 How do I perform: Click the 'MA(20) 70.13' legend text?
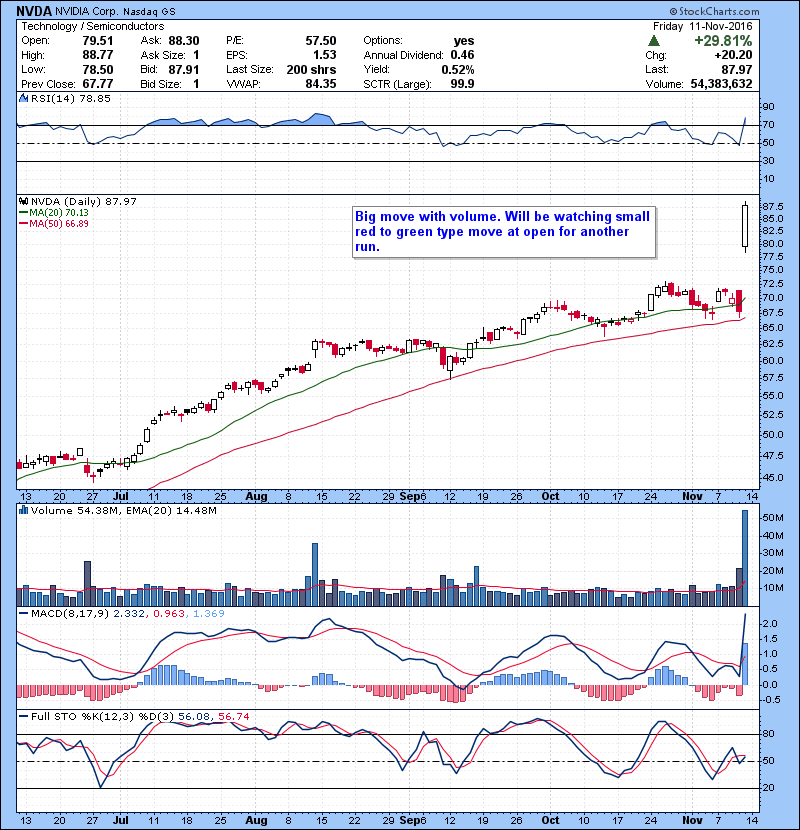[59, 213]
